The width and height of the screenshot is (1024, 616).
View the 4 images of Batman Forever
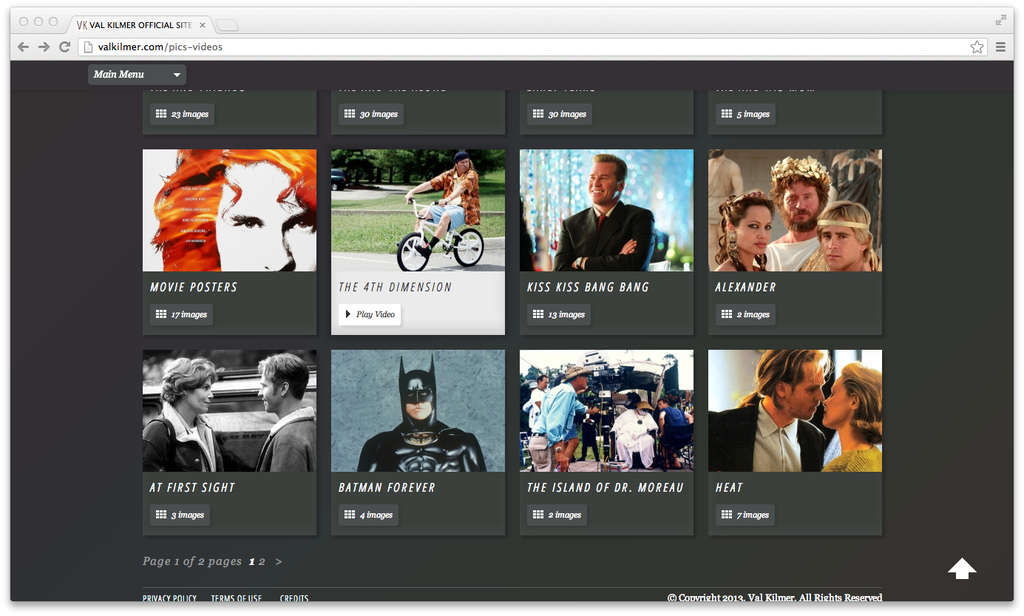(x=368, y=515)
